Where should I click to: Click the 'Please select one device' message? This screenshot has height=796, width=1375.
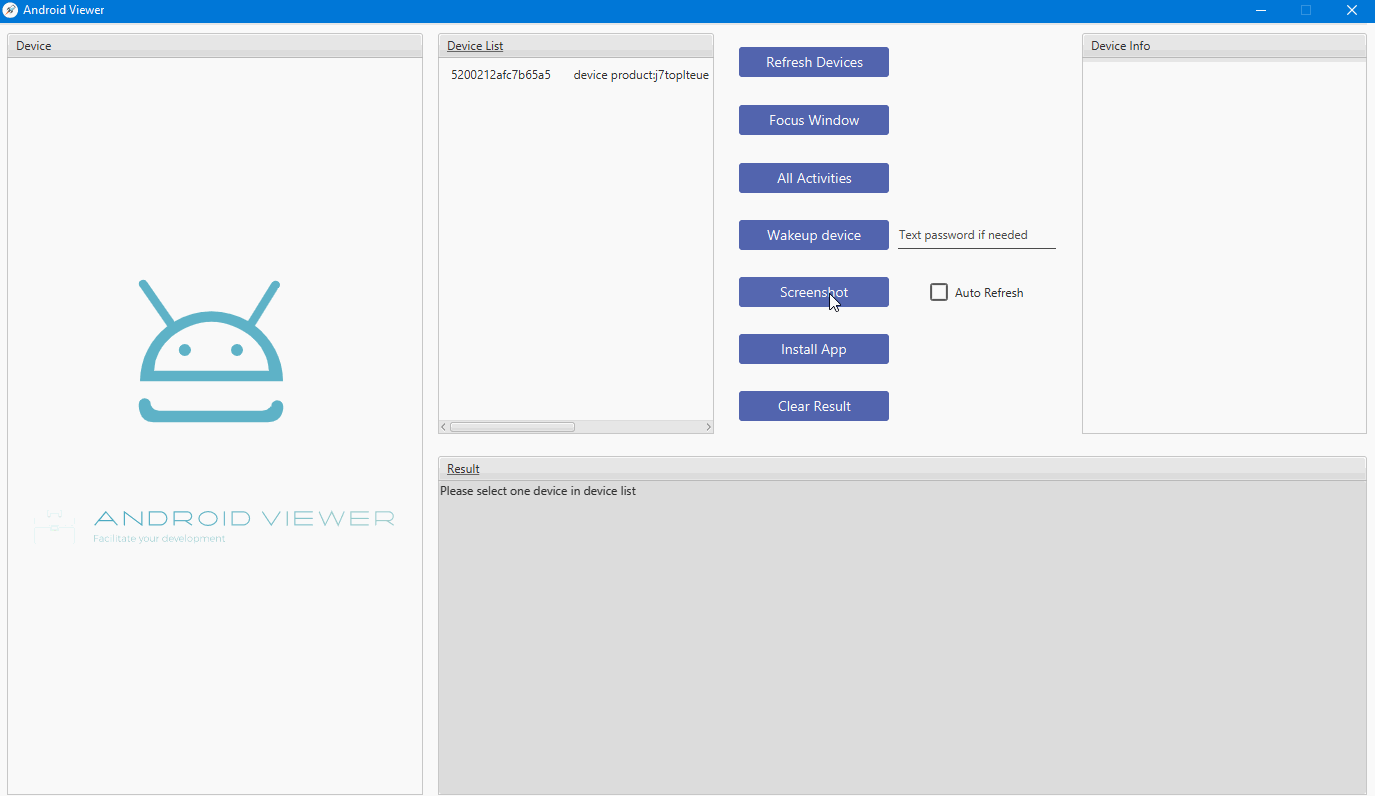pos(538,491)
